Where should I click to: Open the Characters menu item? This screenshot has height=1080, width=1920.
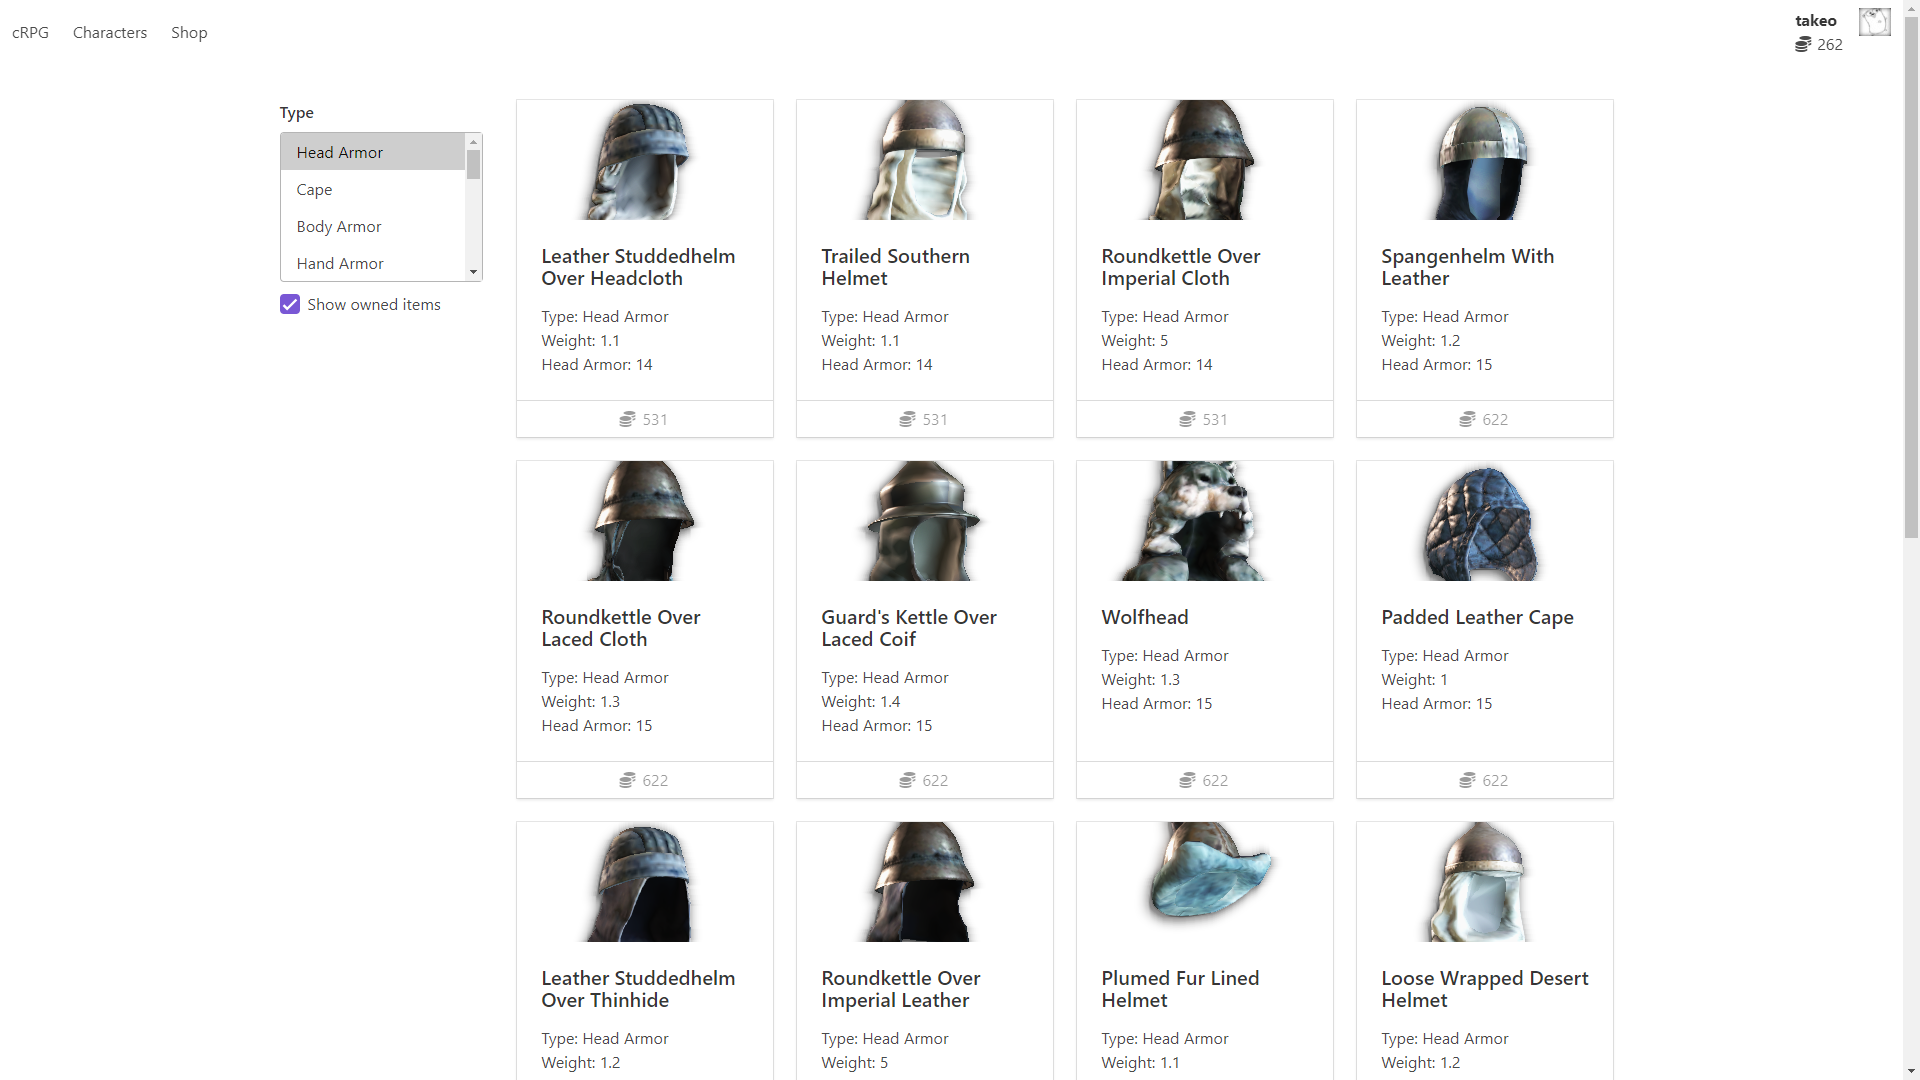[x=110, y=33]
